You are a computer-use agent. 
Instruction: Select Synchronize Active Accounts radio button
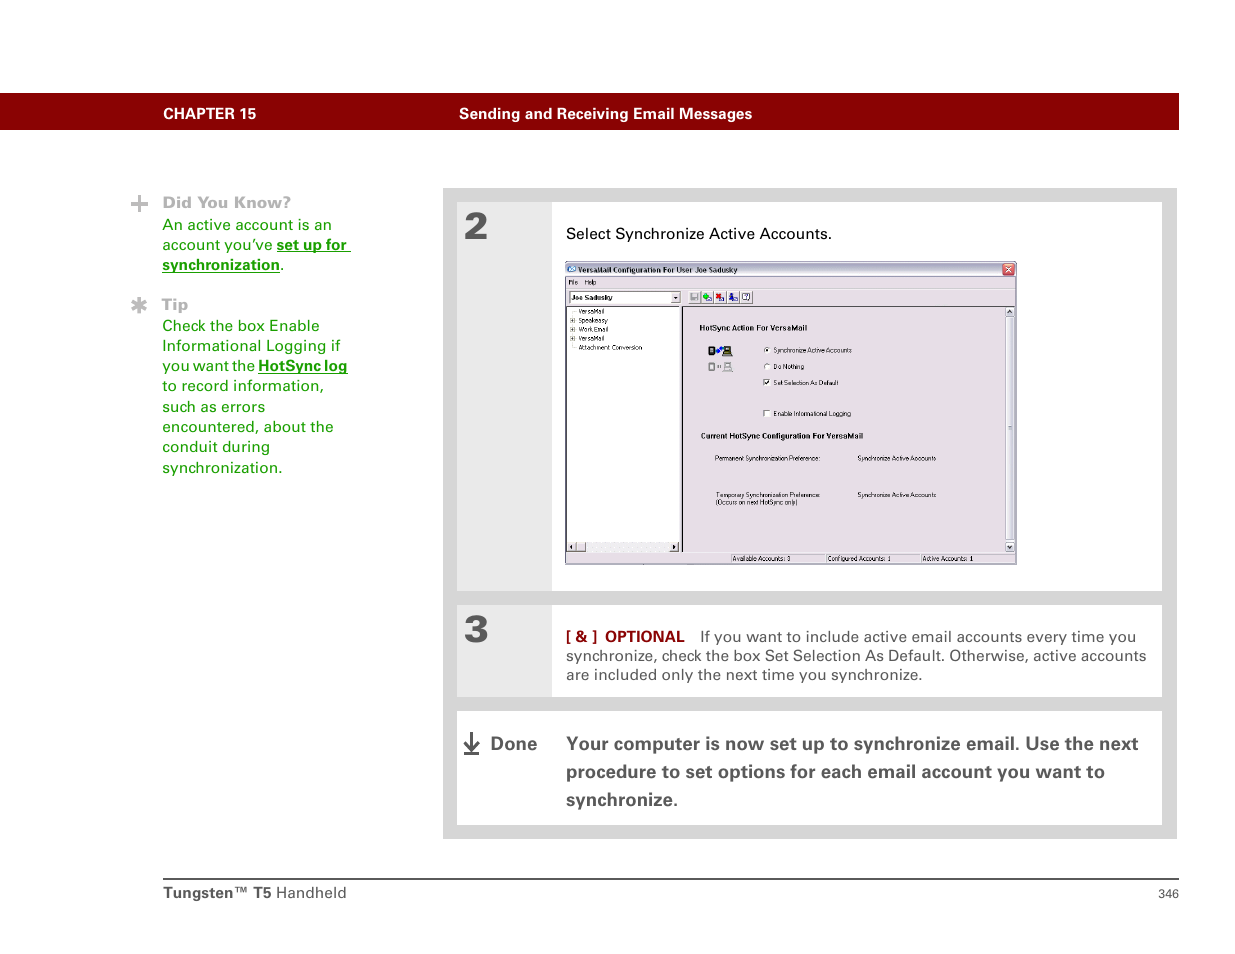767,350
